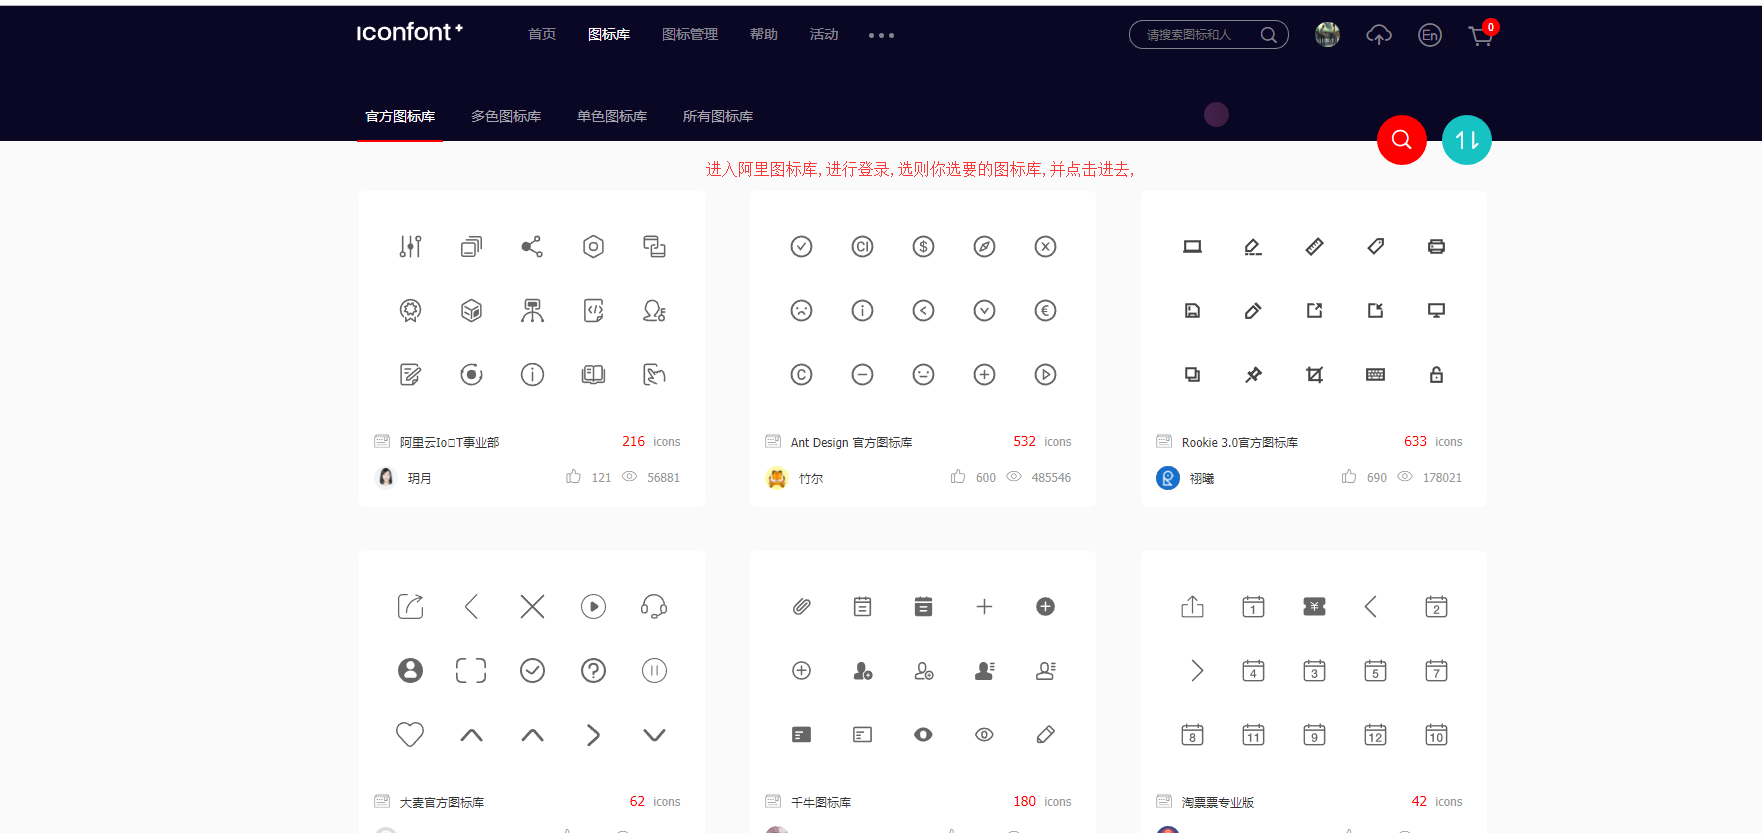Like the Rookie 3.0 library thumbs-up
The image size is (1762, 833).
[1349, 477]
